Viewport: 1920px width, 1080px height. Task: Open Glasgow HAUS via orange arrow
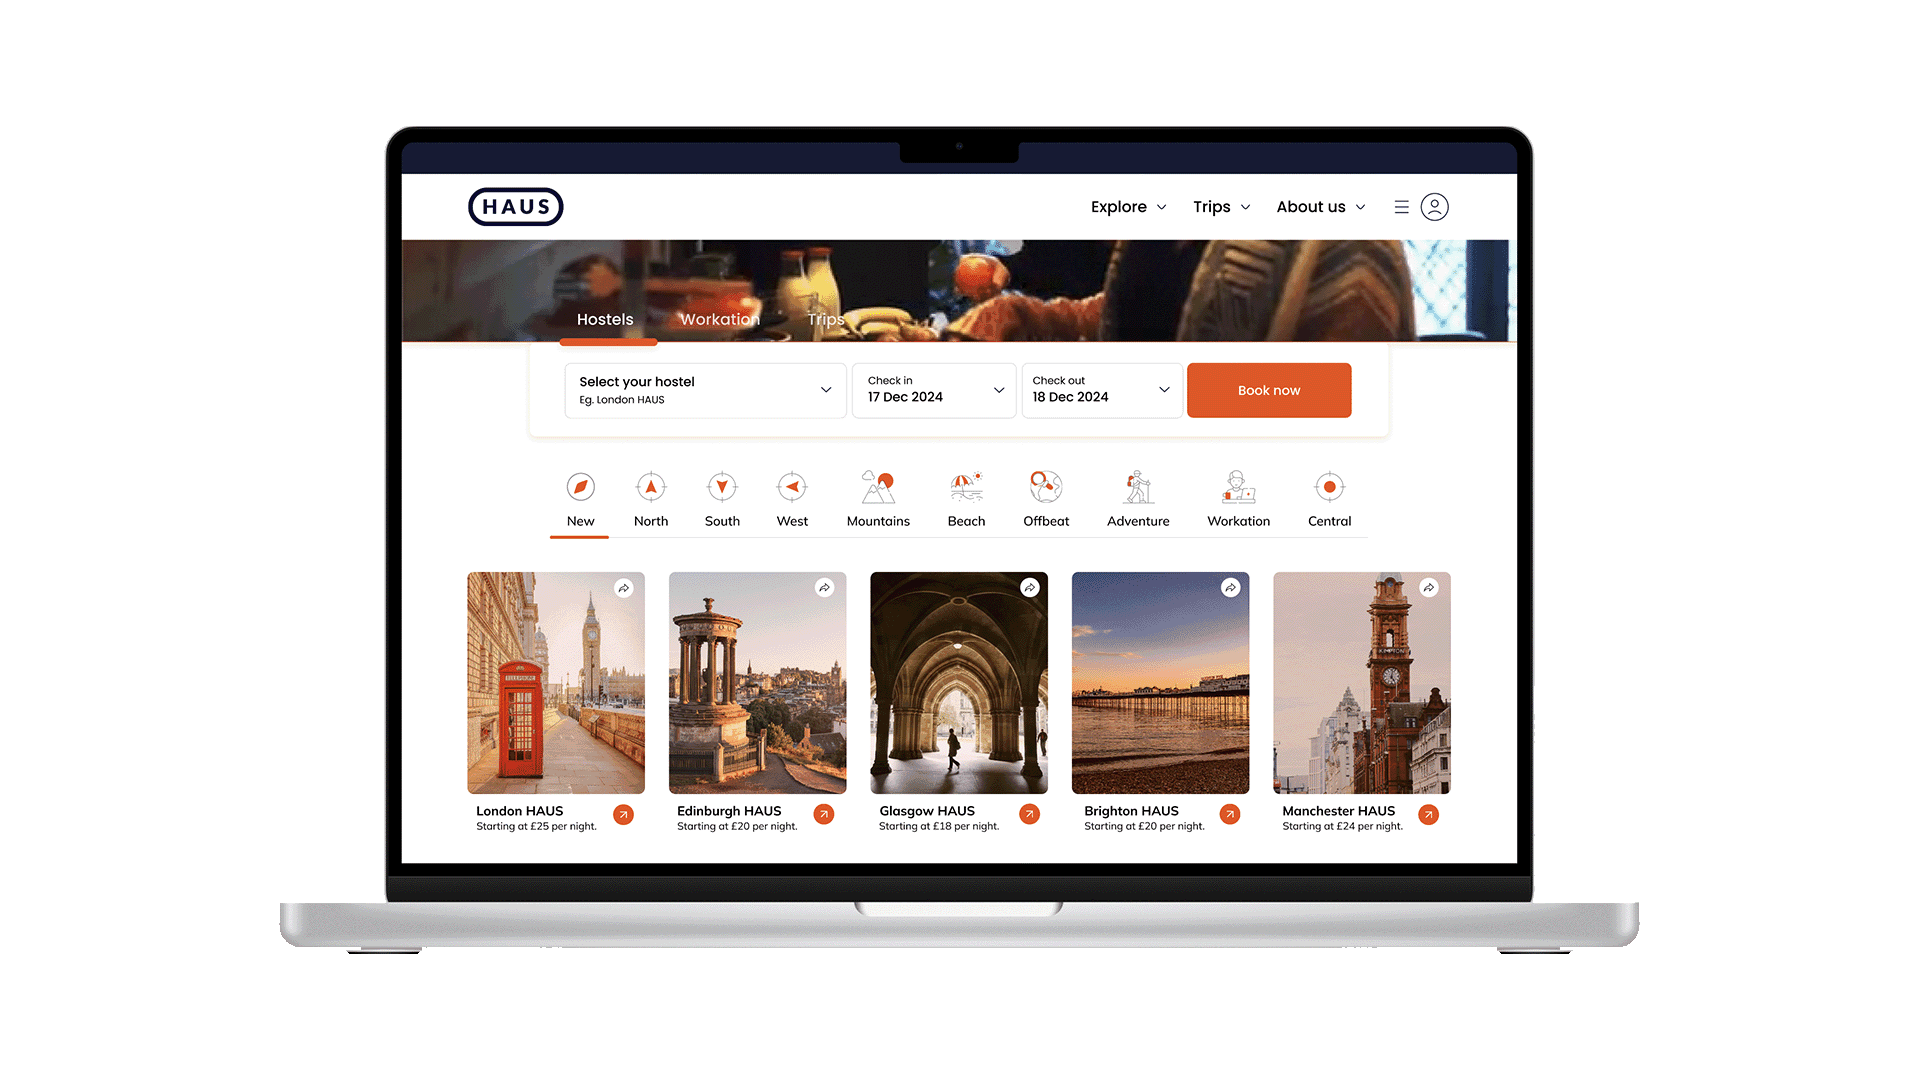[1029, 815]
